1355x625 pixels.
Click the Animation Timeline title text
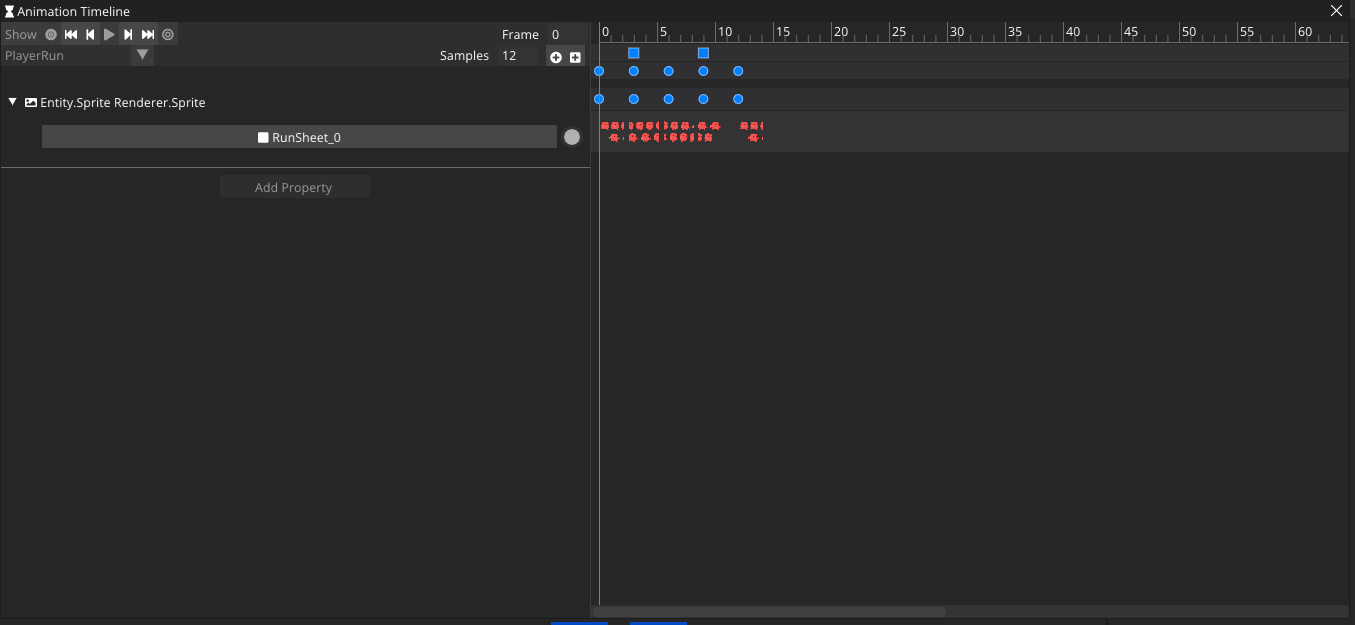[x=73, y=11]
